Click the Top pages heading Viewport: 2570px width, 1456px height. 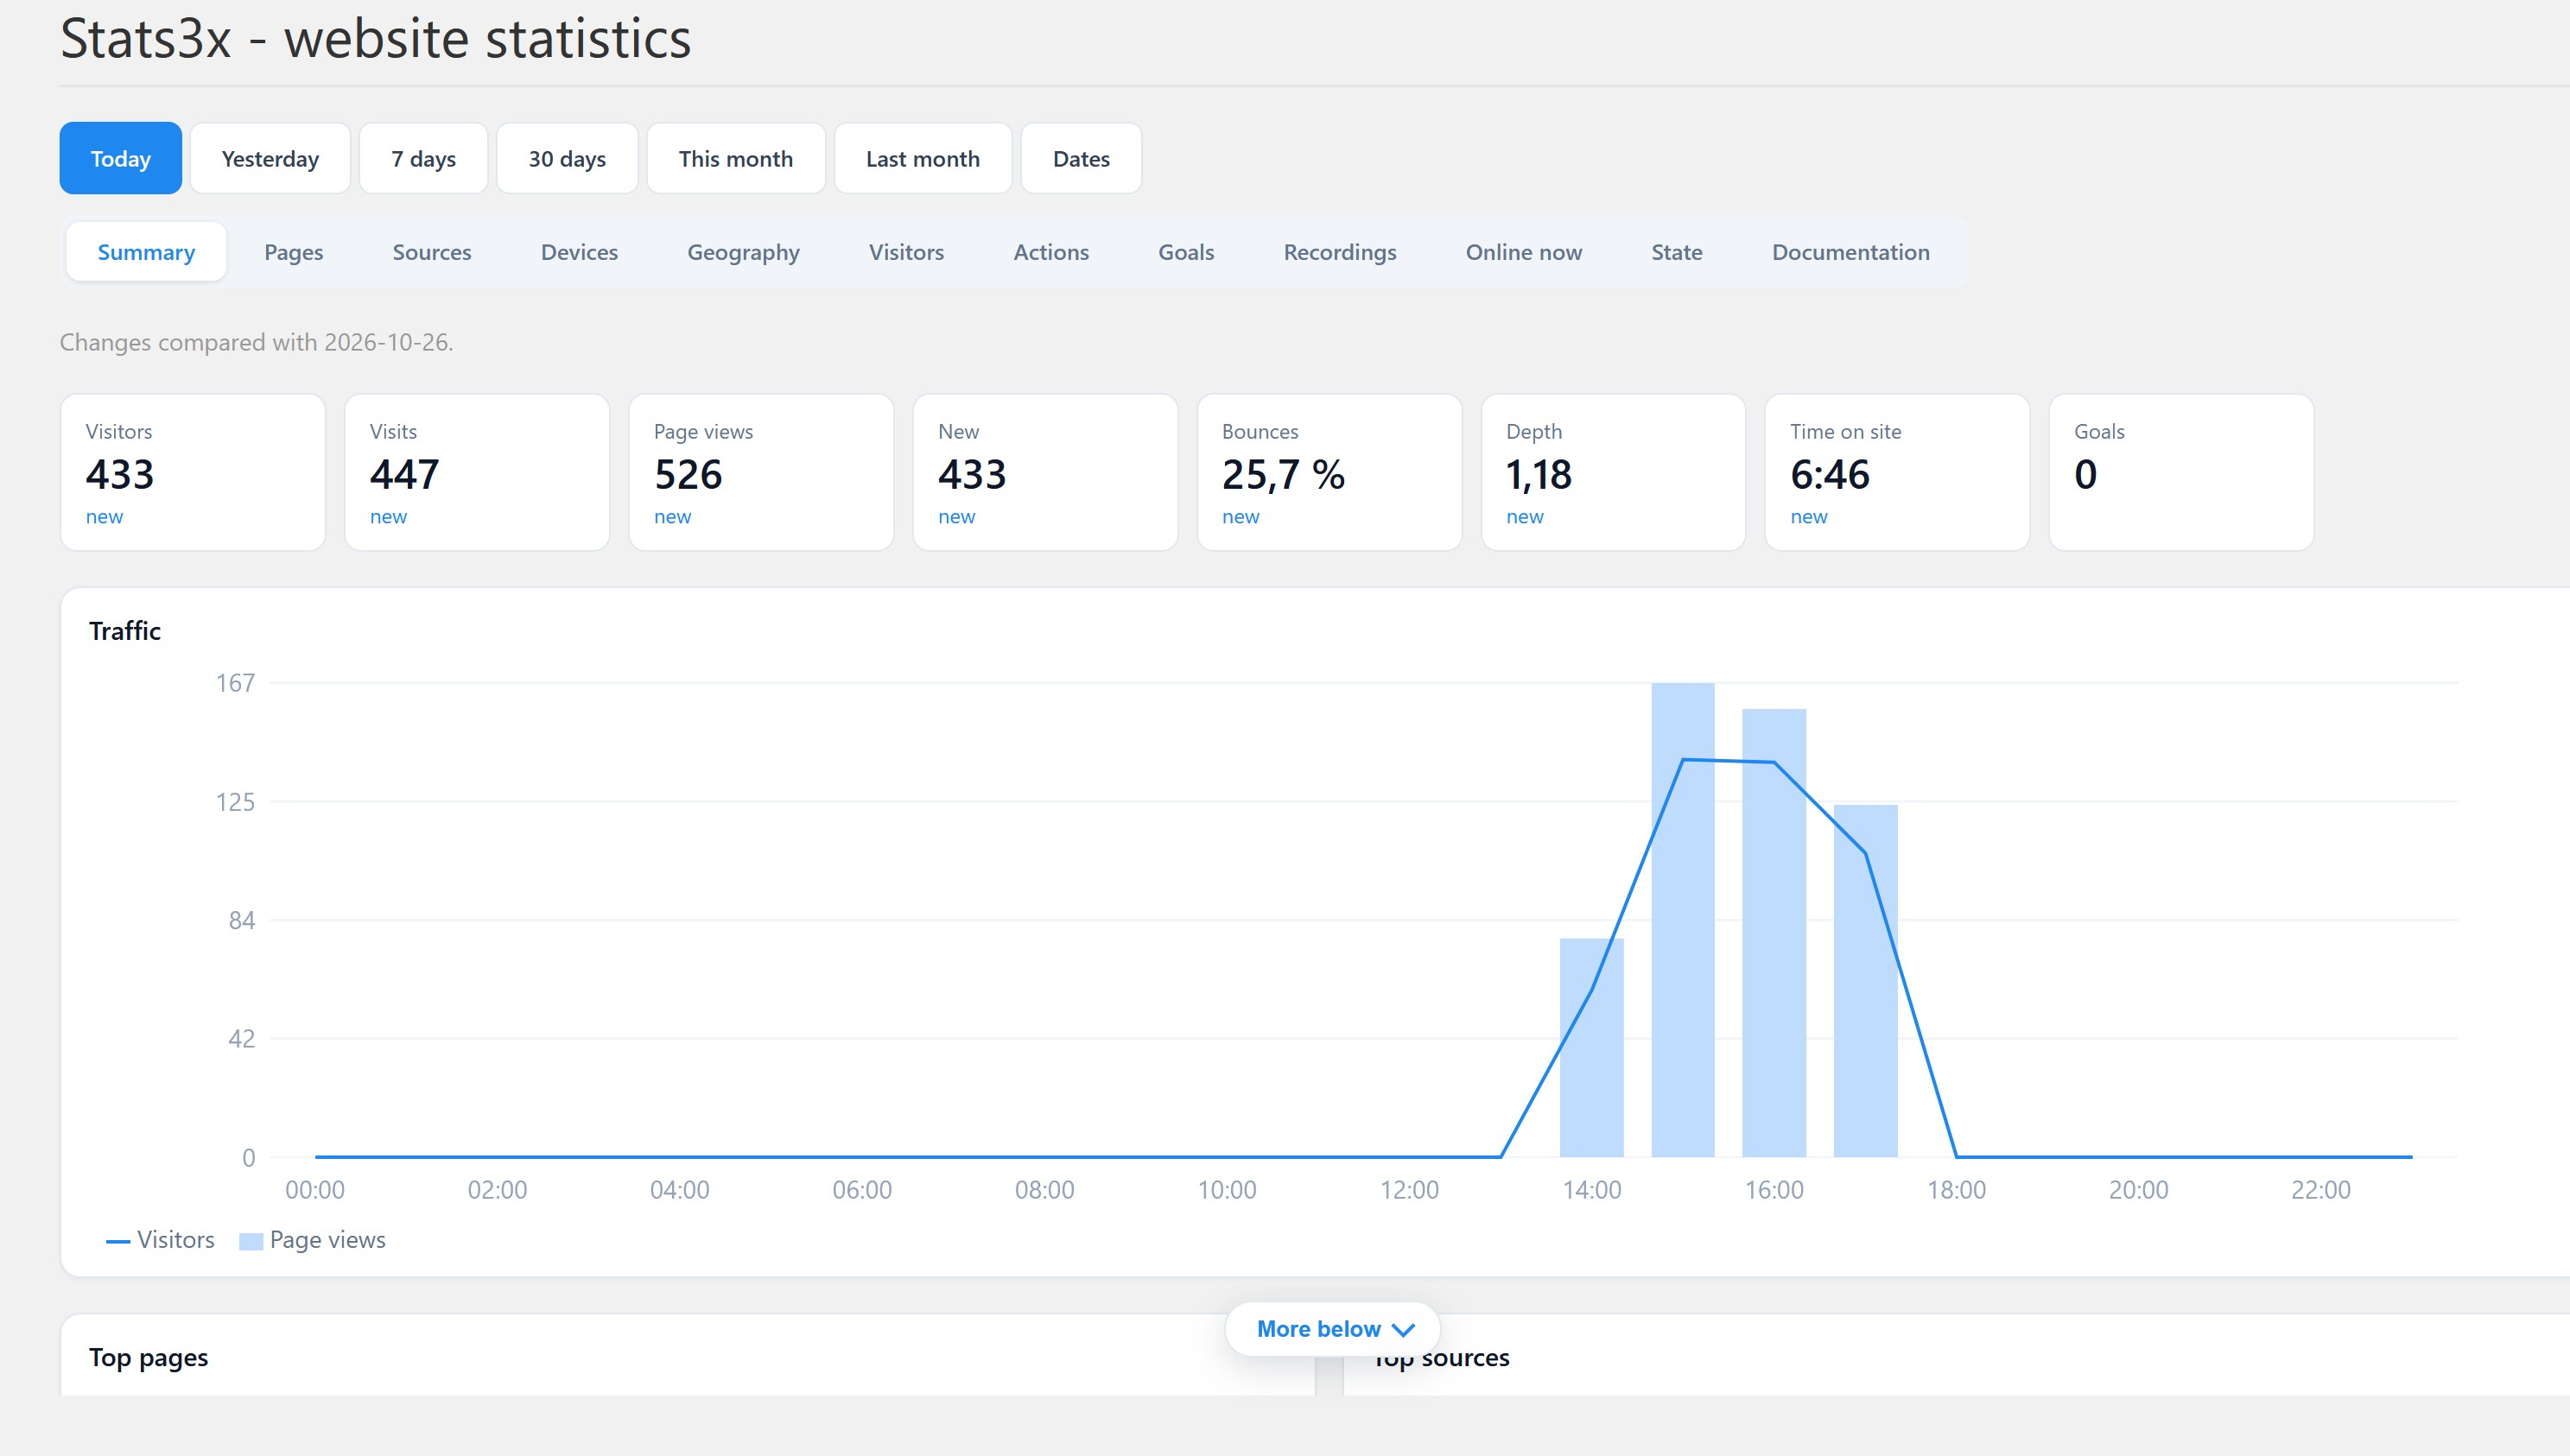pyautogui.click(x=148, y=1357)
